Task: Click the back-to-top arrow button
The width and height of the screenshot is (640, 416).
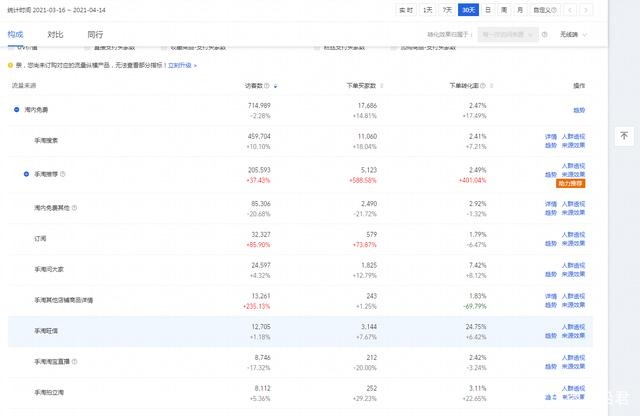Action: [624, 136]
